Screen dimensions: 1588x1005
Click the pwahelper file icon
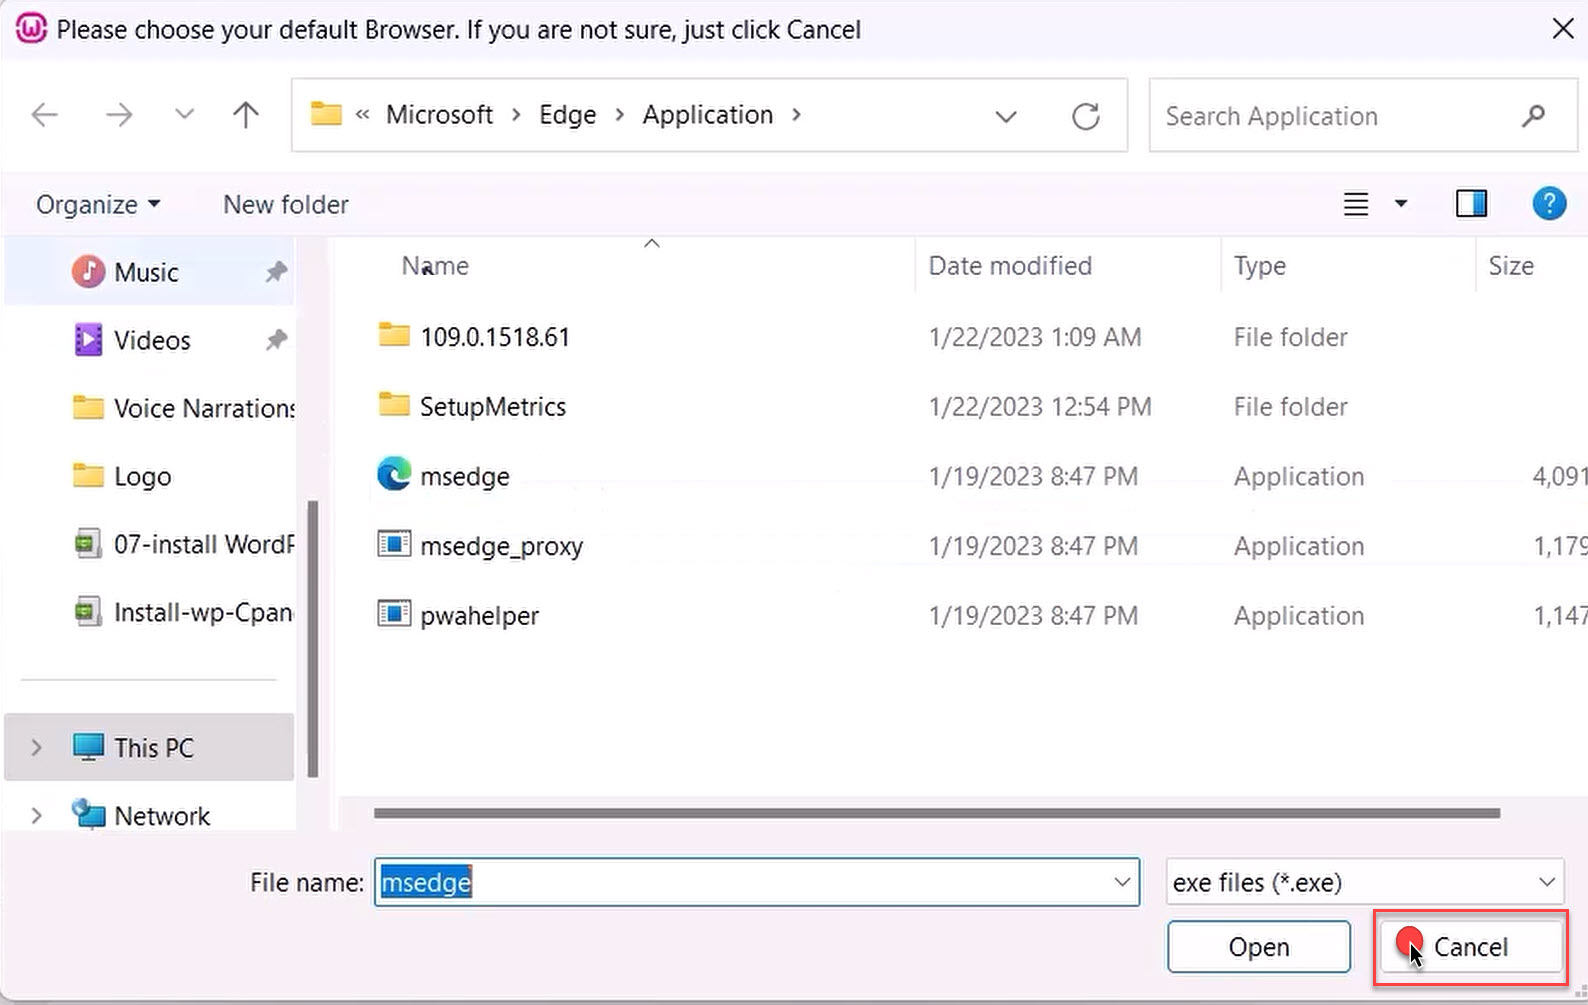[x=394, y=613]
